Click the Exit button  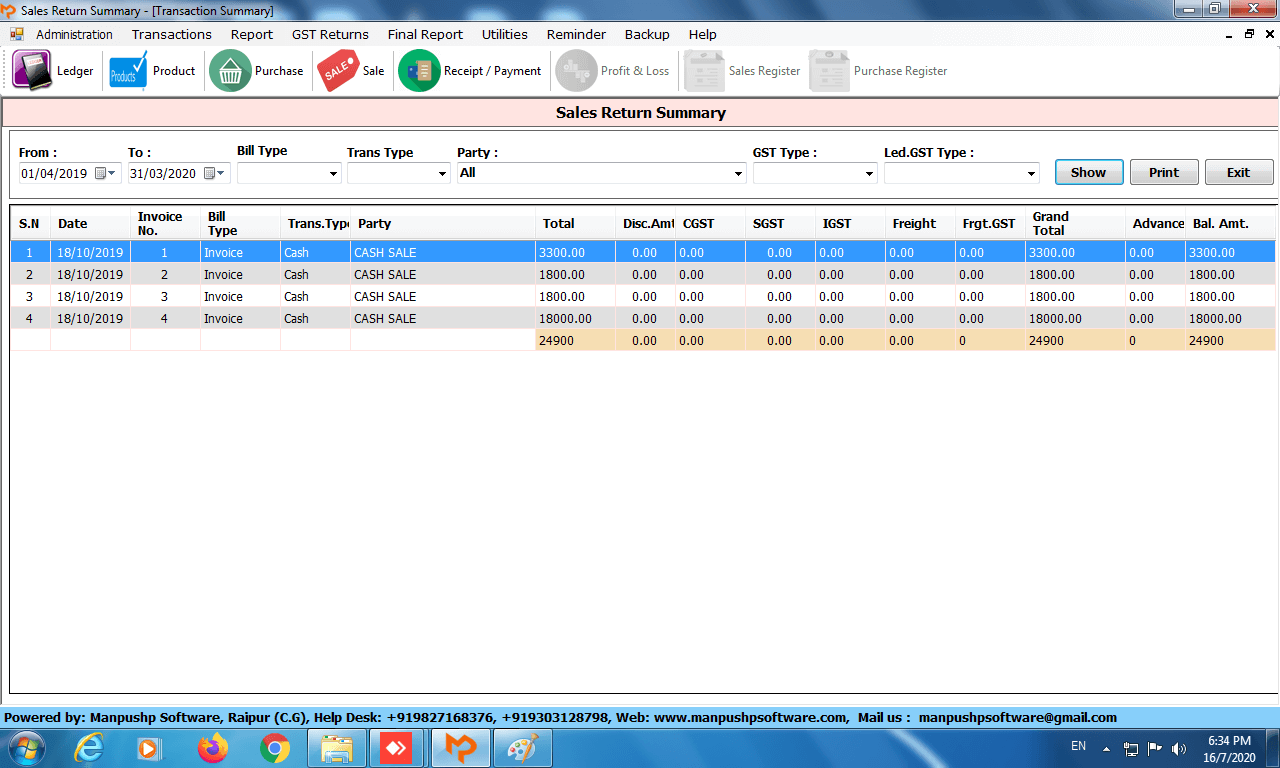[x=1239, y=172]
